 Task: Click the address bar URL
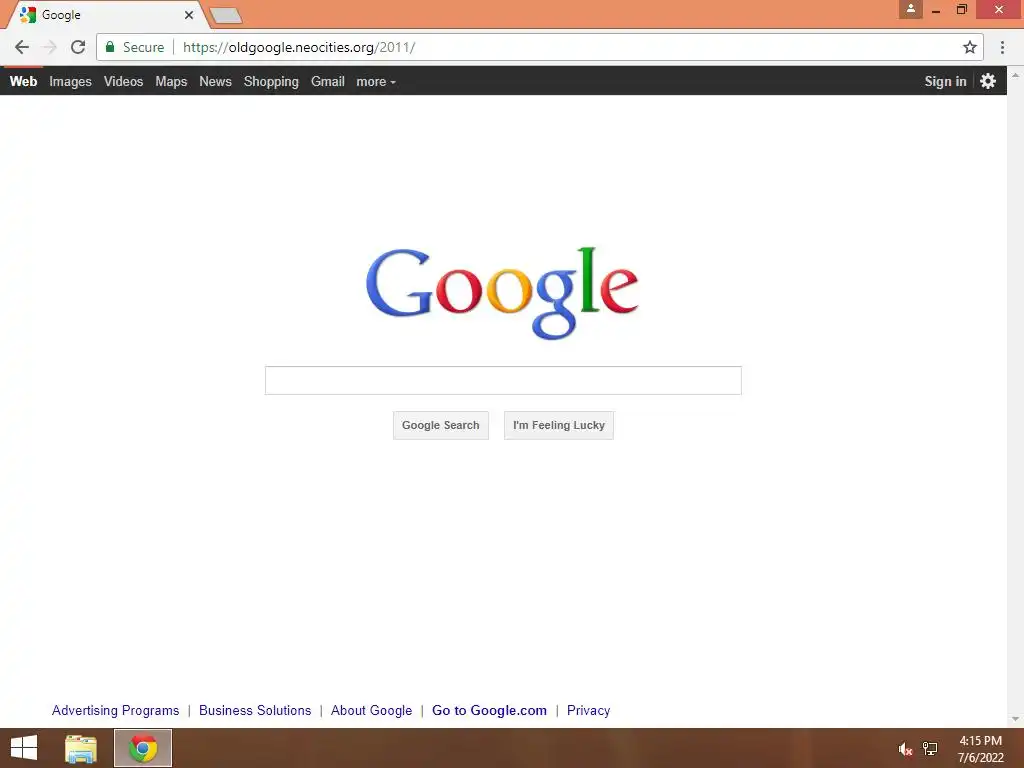(x=299, y=47)
